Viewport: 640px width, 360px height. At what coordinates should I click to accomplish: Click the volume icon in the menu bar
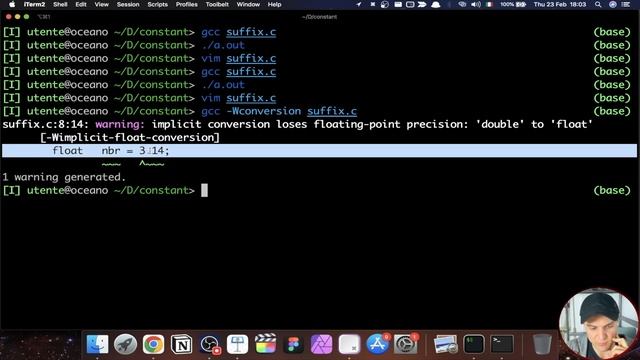click(476, 4)
